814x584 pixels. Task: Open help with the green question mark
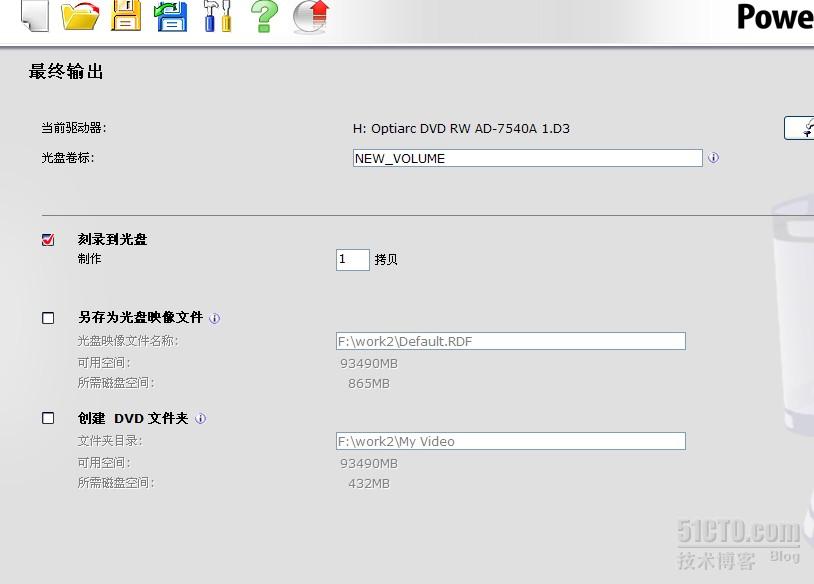tap(264, 16)
